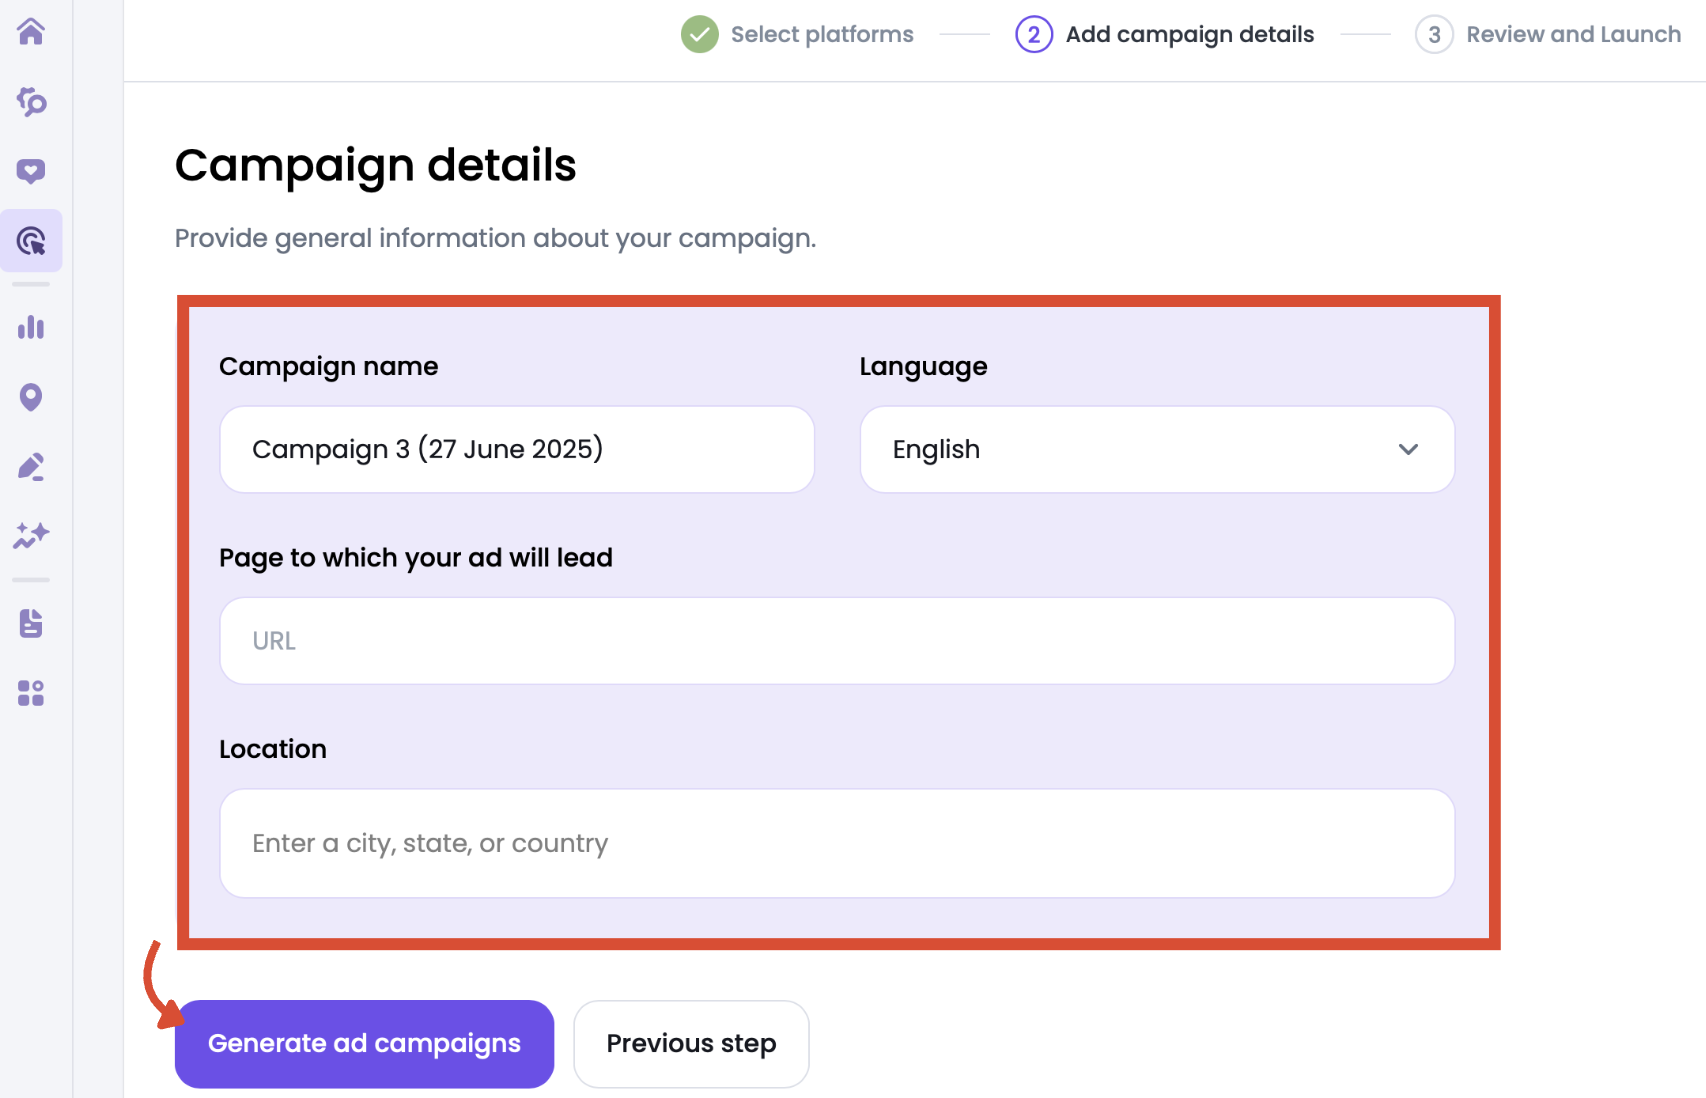Click the green checkmark on Select platforms
The height and width of the screenshot is (1098, 1706).
pos(699,34)
